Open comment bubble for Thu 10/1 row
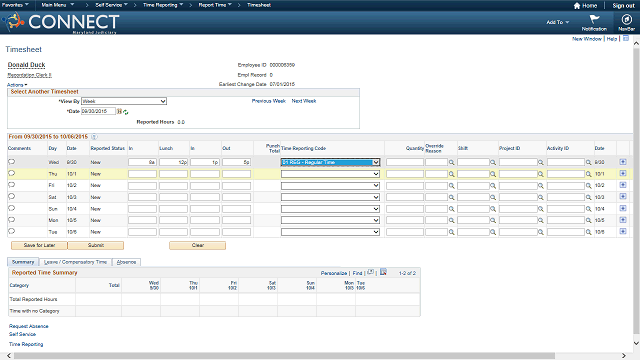Screen dimensions: 640x360 (x=11, y=173)
